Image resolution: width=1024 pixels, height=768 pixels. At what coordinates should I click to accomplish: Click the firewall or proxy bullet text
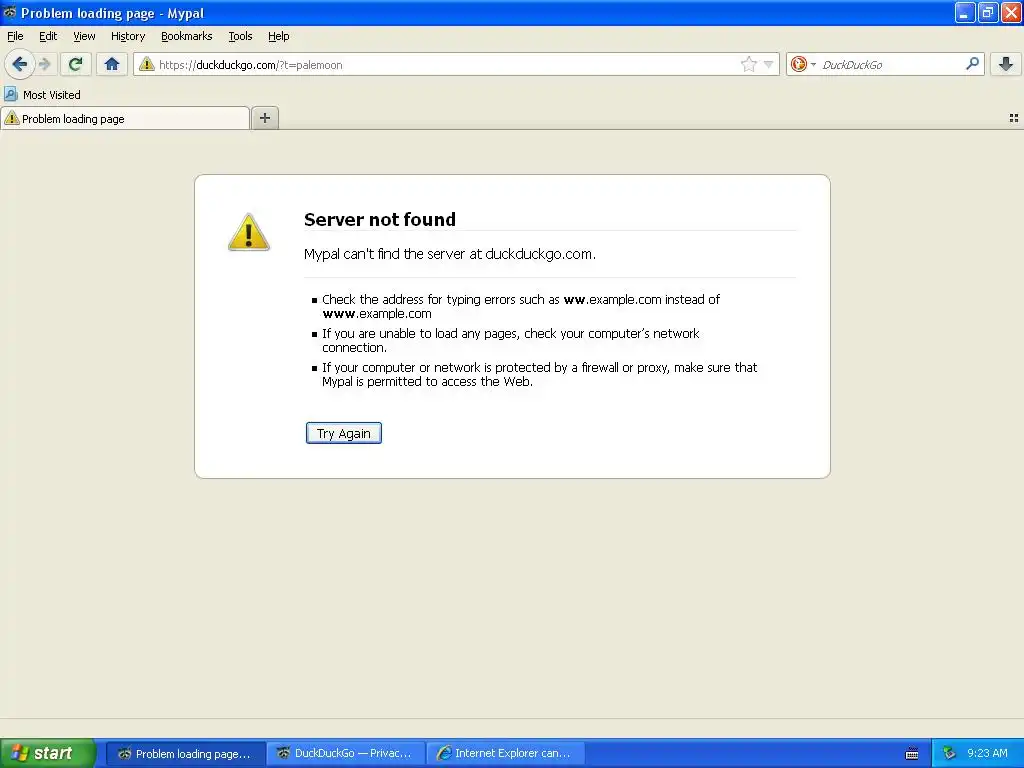tap(539, 374)
